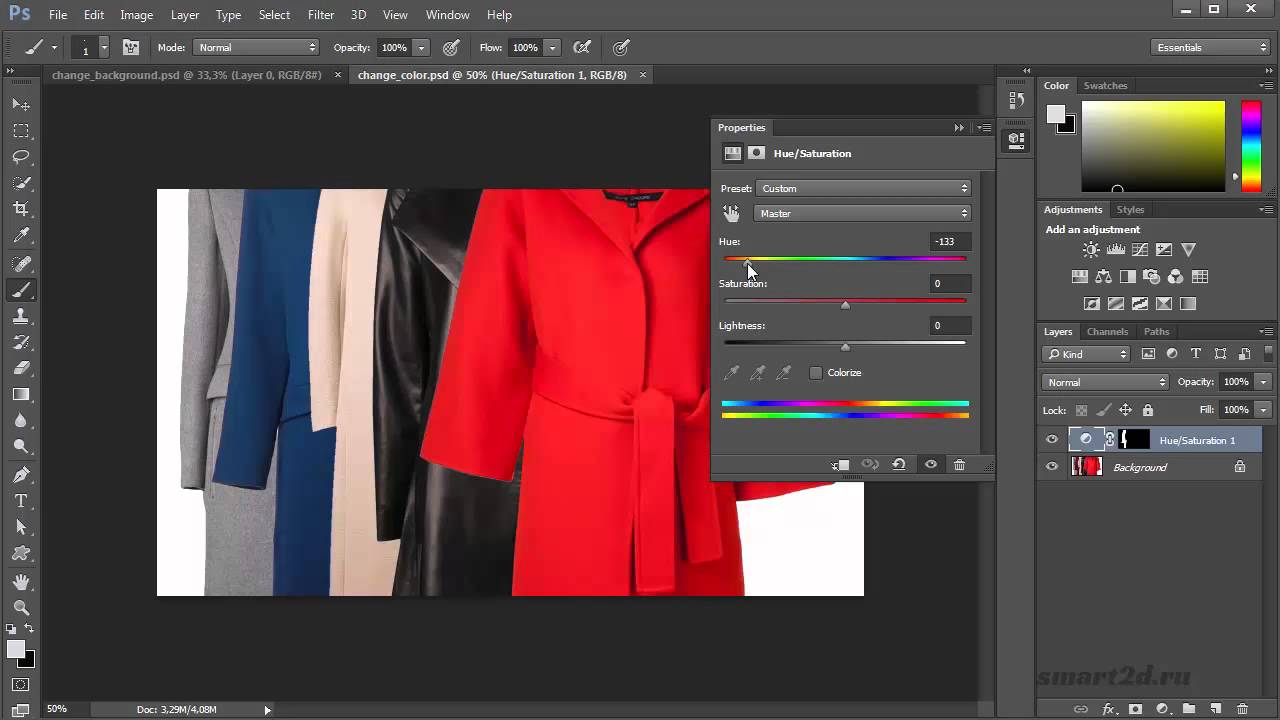Select the Pen tool
The image size is (1280, 720).
pyautogui.click(x=21, y=475)
